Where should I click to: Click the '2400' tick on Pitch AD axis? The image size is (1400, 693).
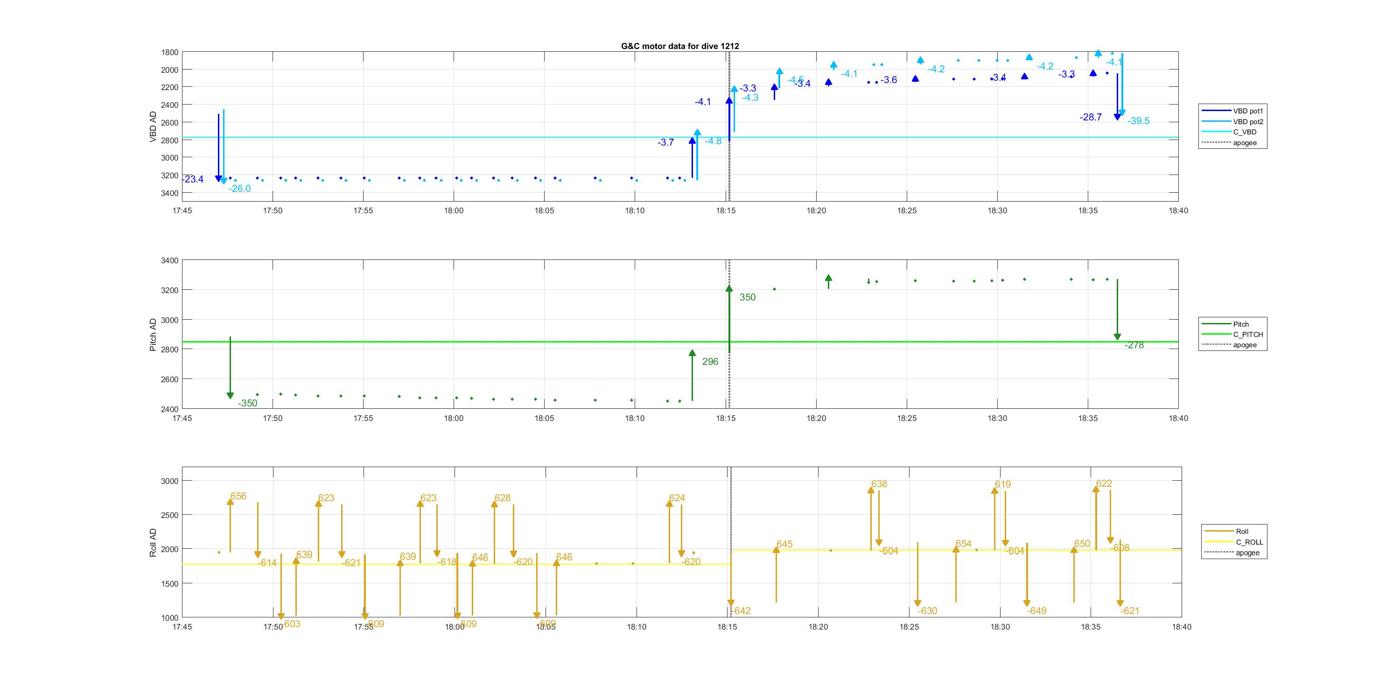(x=170, y=409)
